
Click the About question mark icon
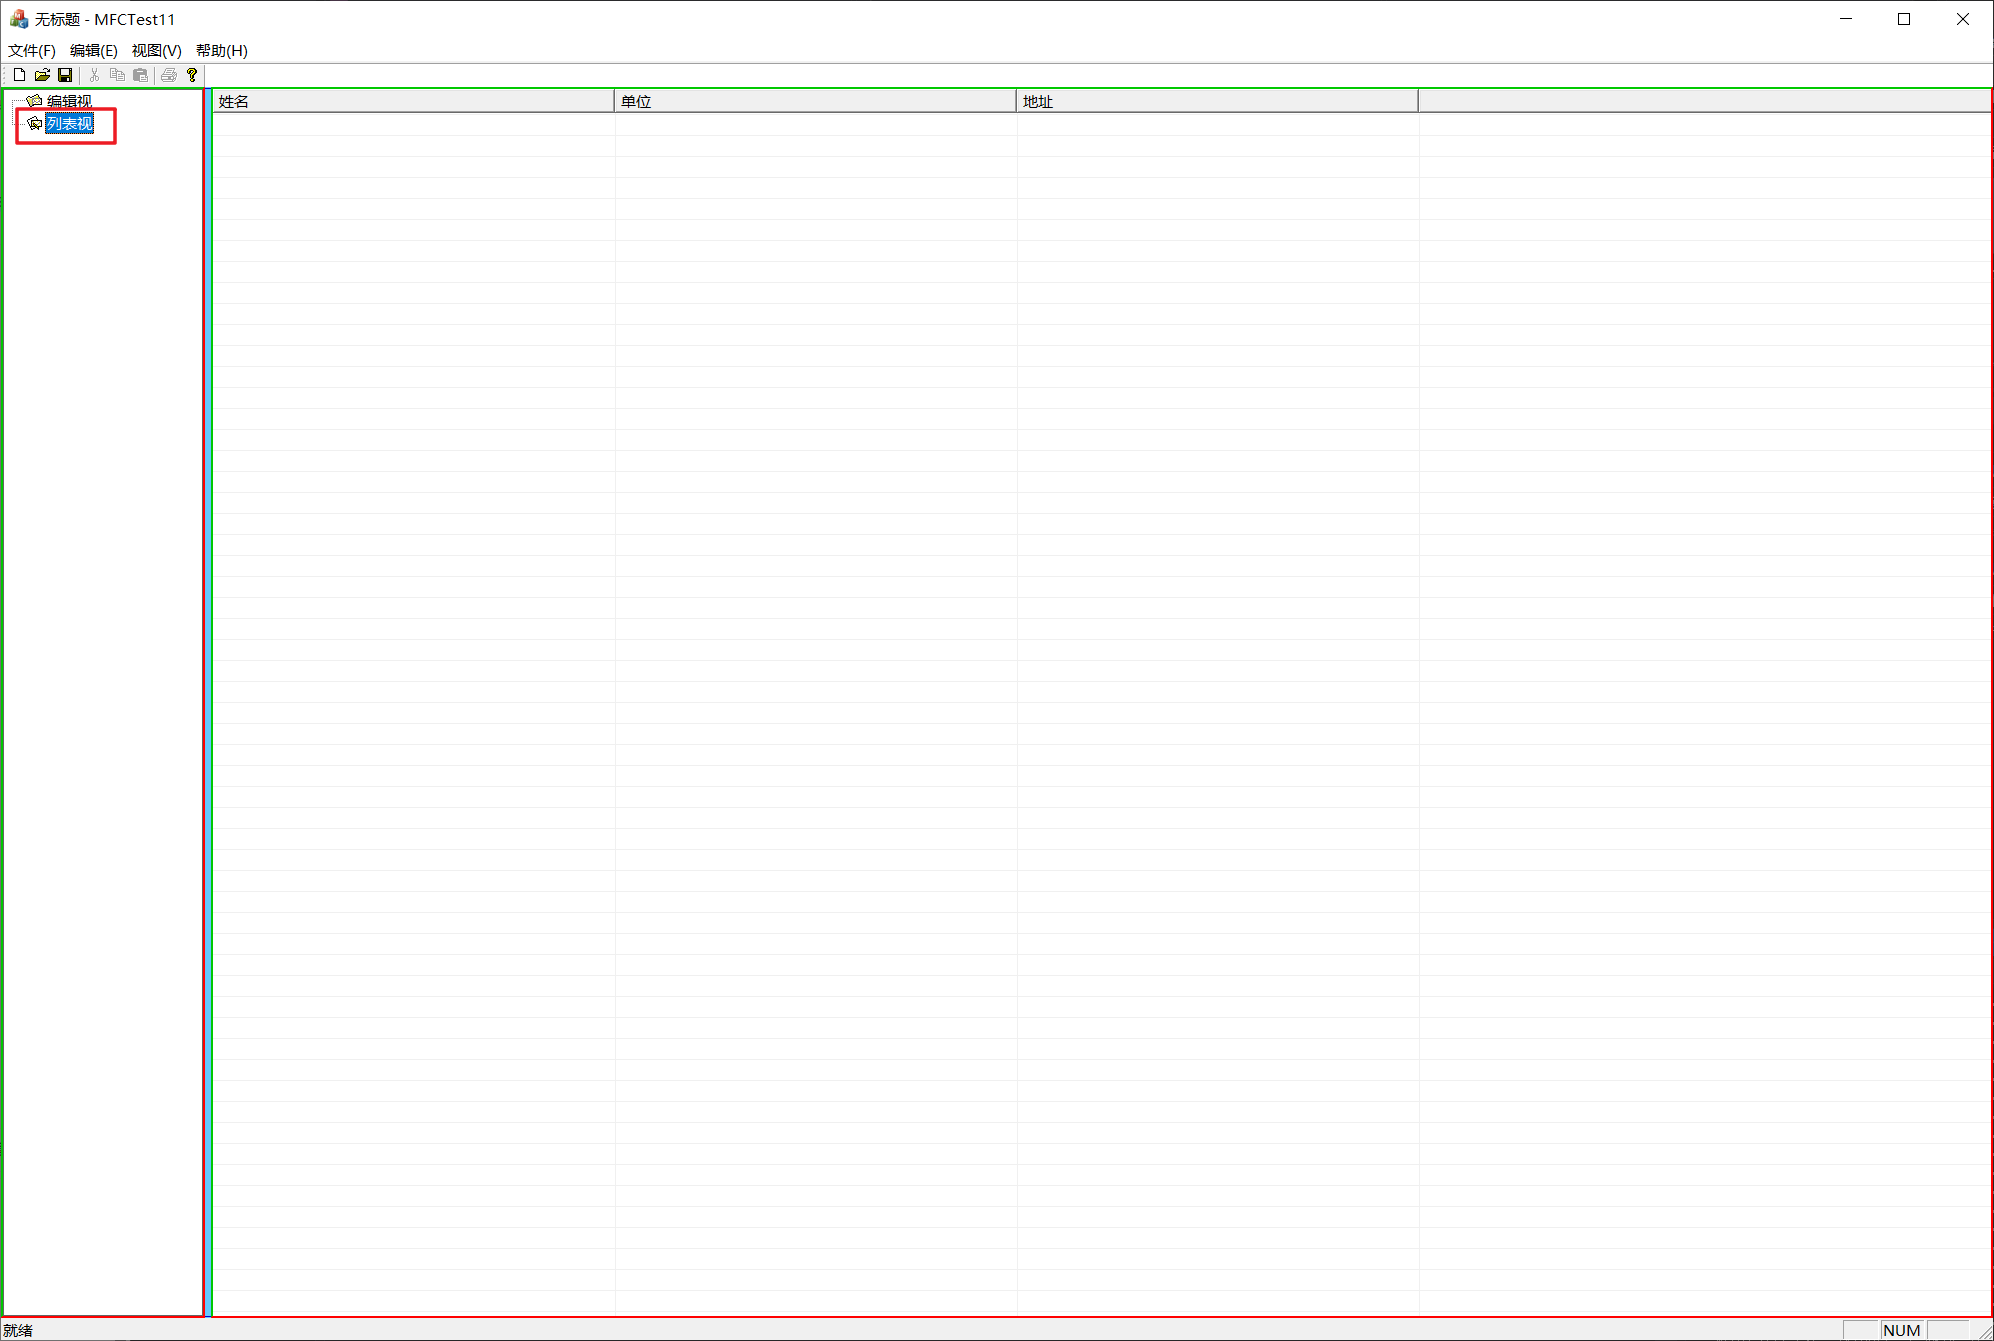(x=192, y=75)
